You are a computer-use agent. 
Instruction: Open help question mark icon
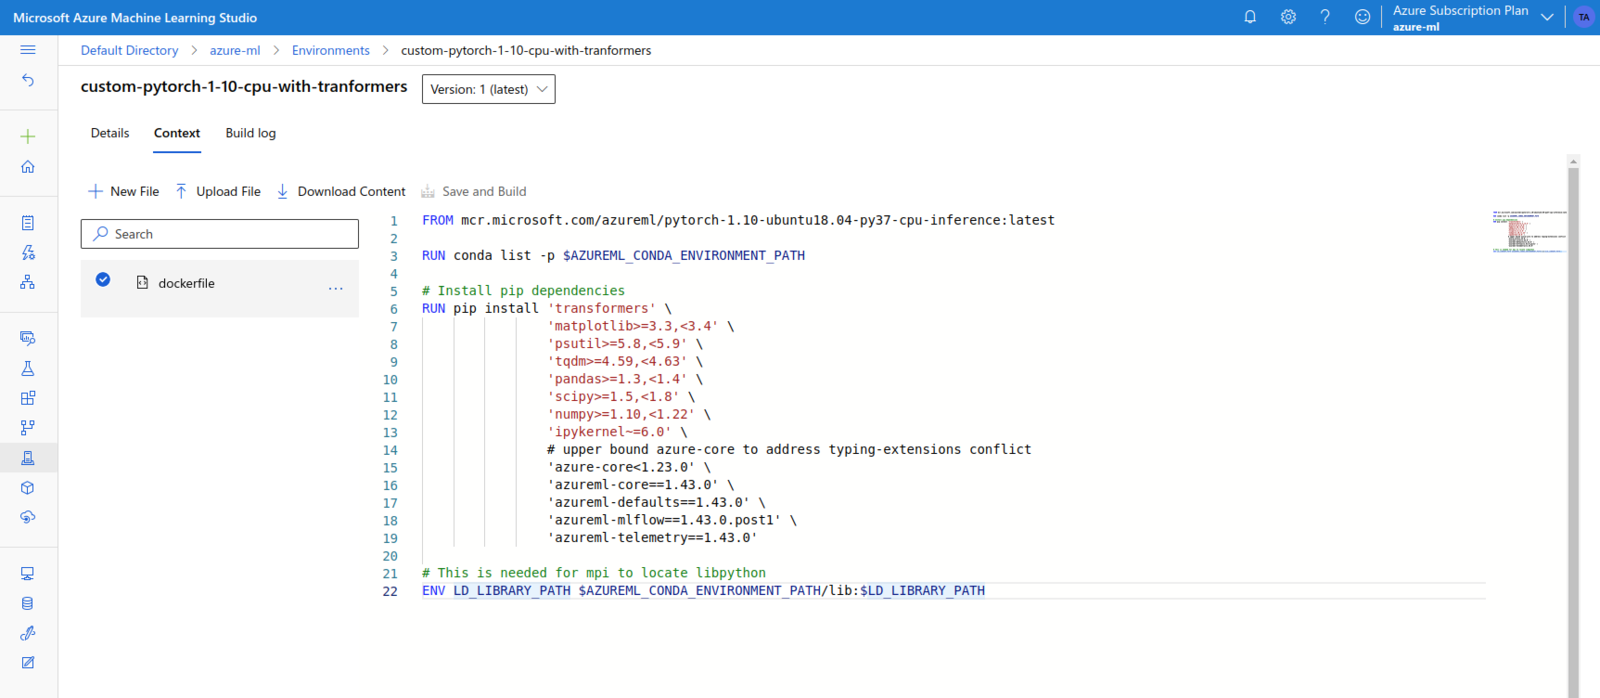(x=1325, y=17)
